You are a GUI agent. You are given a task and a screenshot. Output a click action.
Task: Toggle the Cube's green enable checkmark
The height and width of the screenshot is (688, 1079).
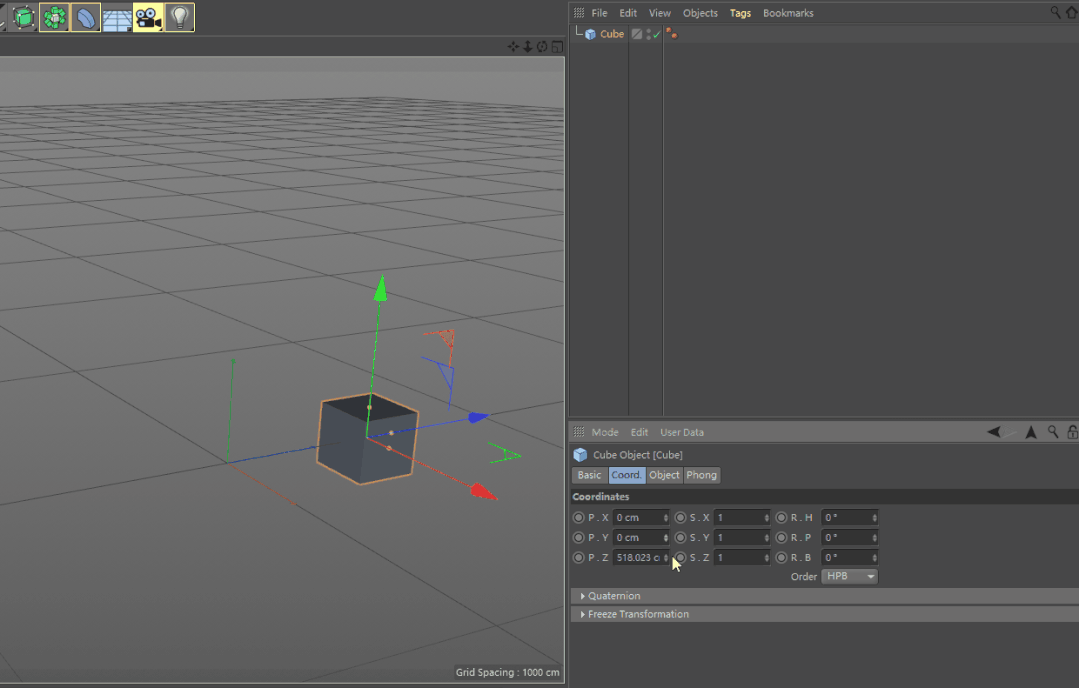656,34
